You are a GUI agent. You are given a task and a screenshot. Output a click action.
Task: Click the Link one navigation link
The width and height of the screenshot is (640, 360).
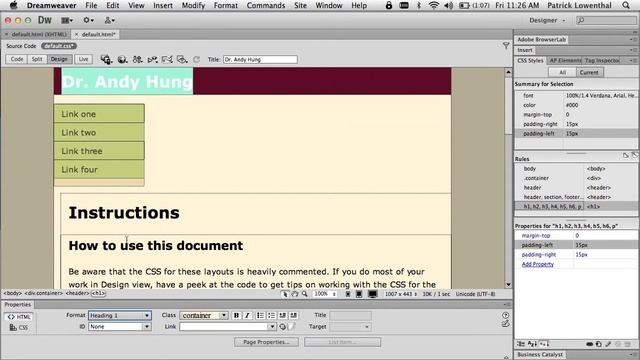tap(99, 114)
